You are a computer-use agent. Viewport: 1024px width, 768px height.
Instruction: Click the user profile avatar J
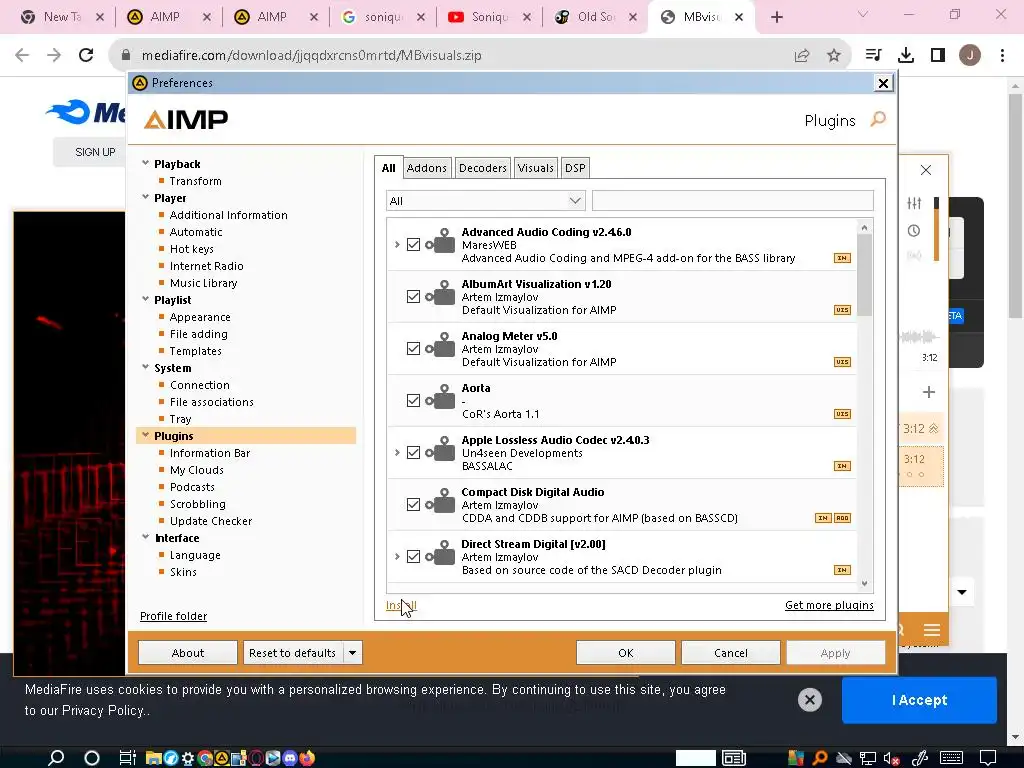point(970,56)
